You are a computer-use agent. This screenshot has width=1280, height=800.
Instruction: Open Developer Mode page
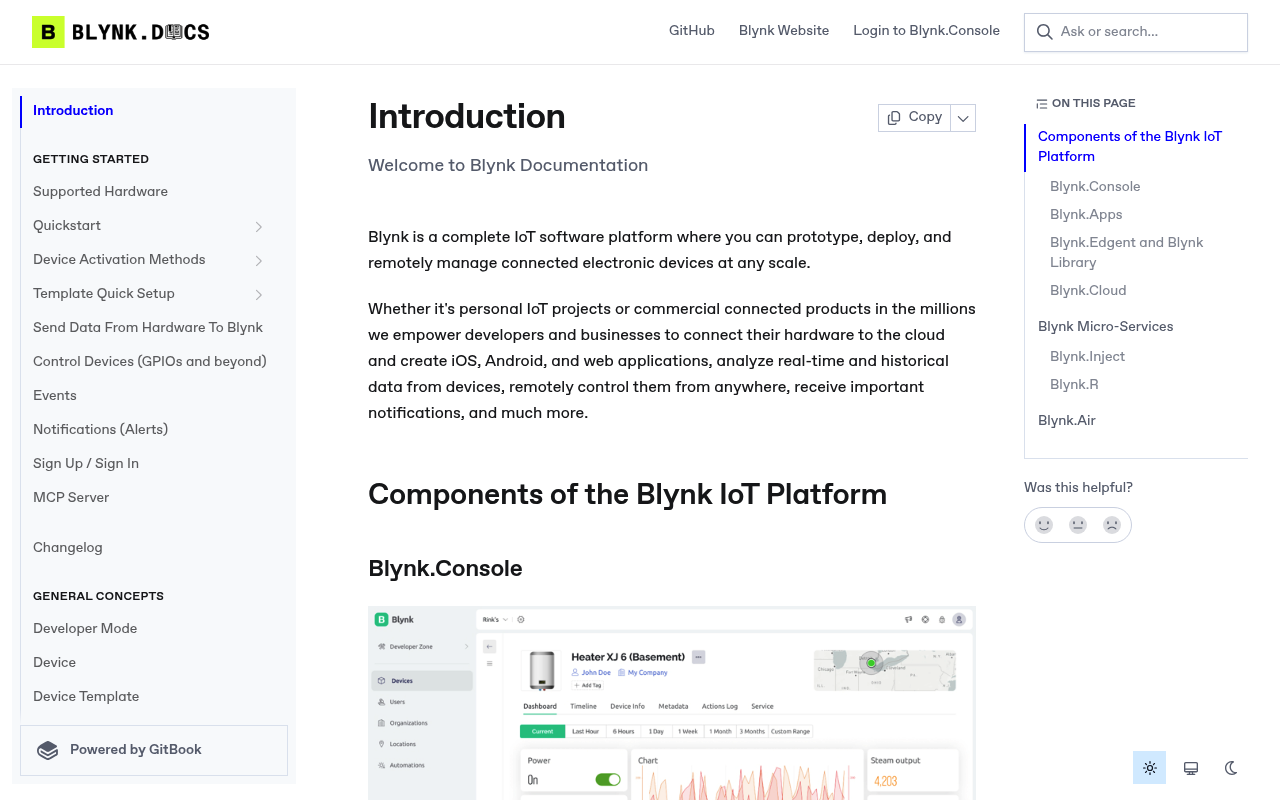(x=152, y=629)
